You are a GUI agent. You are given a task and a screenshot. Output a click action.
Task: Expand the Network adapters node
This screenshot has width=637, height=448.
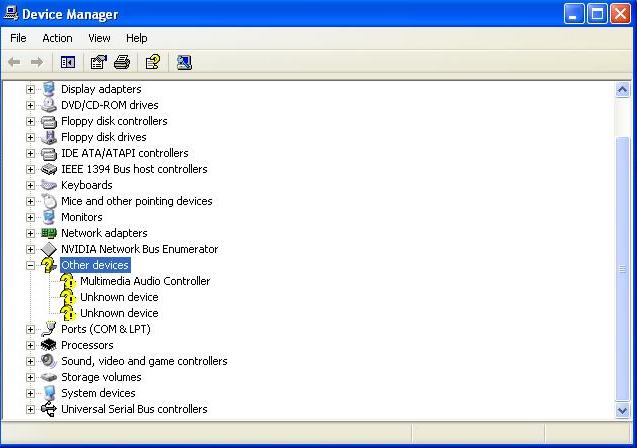point(30,233)
